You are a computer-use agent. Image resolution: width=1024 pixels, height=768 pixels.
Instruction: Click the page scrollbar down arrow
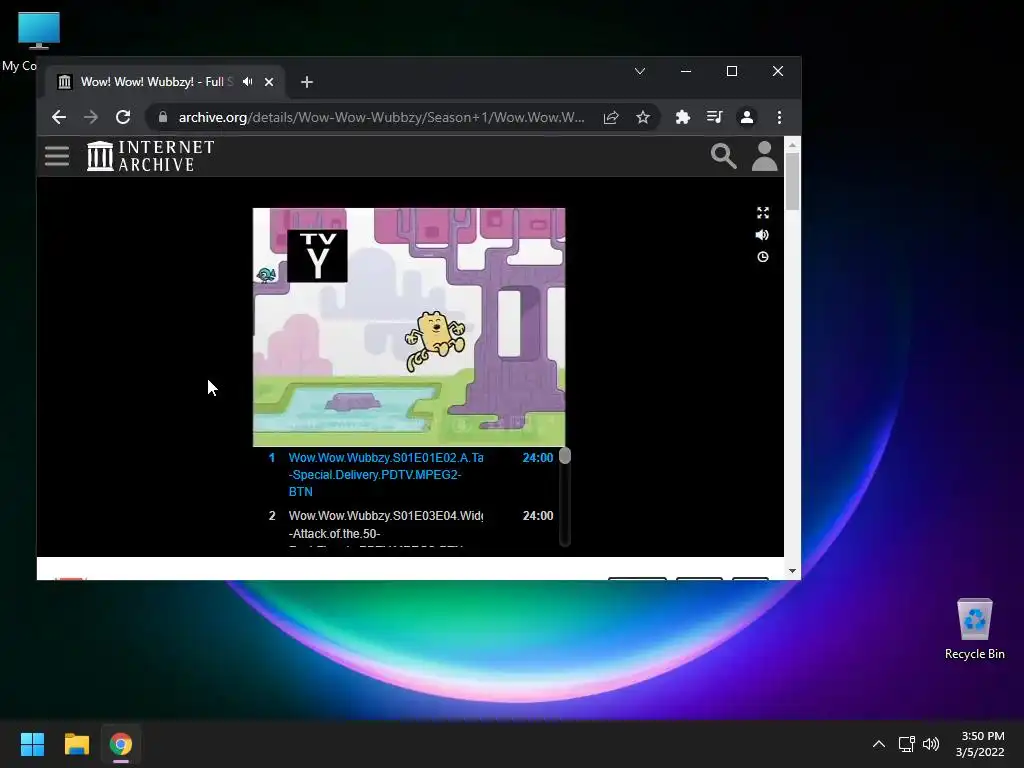[x=792, y=571]
